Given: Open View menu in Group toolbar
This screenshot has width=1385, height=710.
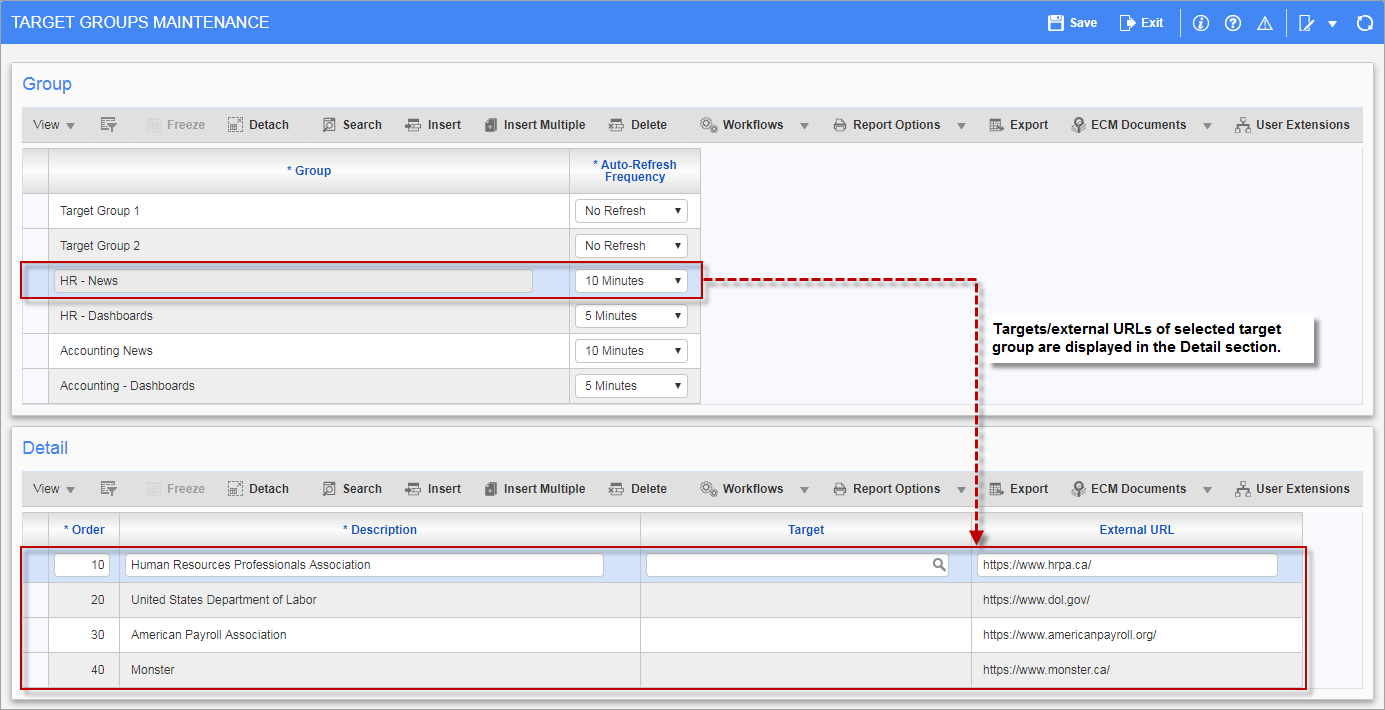Looking at the screenshot, I should tap(53, 125).
